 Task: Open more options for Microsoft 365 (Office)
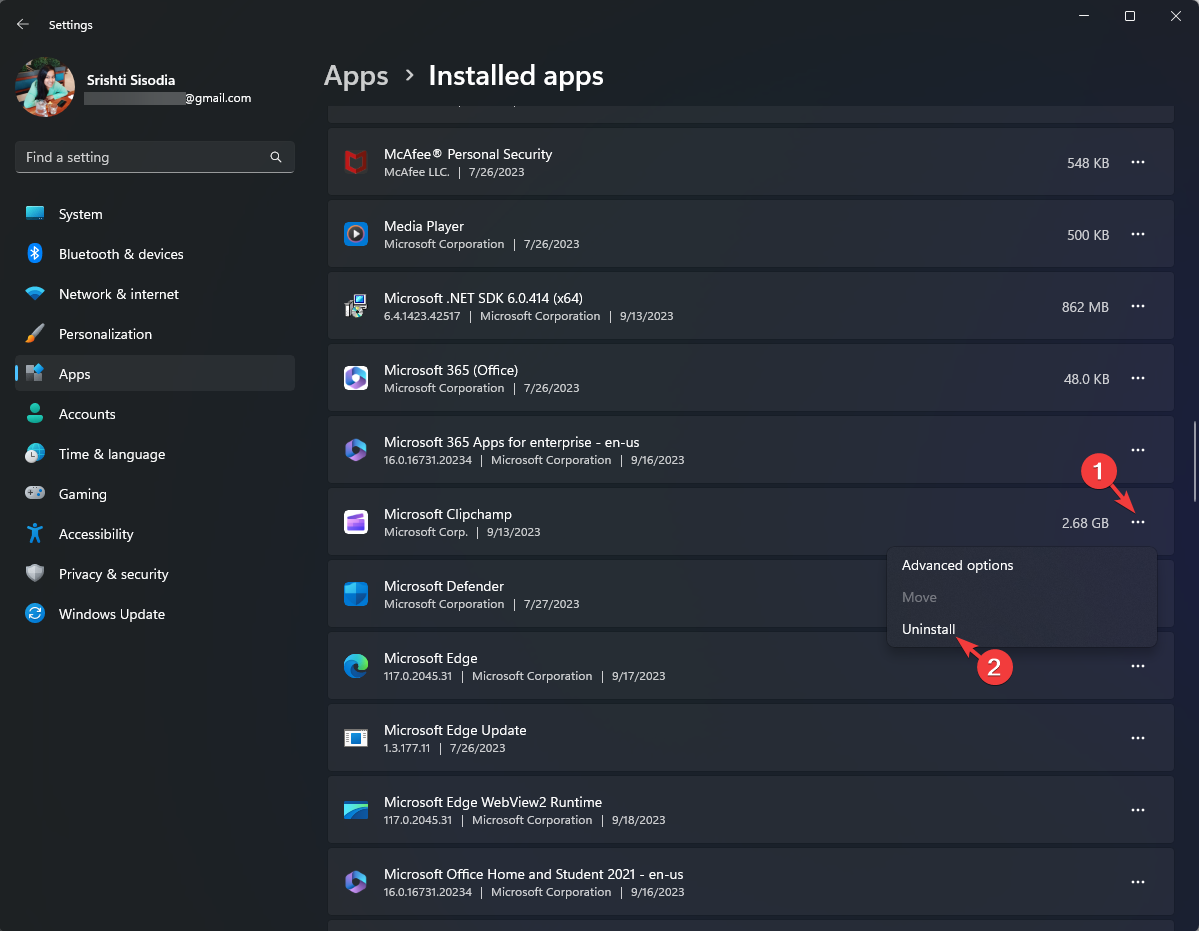coord(1138,378)
